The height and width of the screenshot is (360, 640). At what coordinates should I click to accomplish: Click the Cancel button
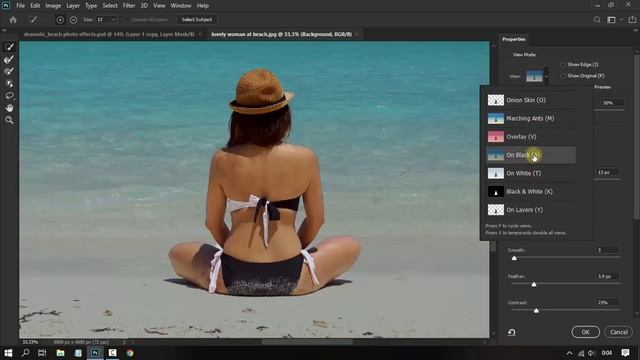click(x=619, y=332)
